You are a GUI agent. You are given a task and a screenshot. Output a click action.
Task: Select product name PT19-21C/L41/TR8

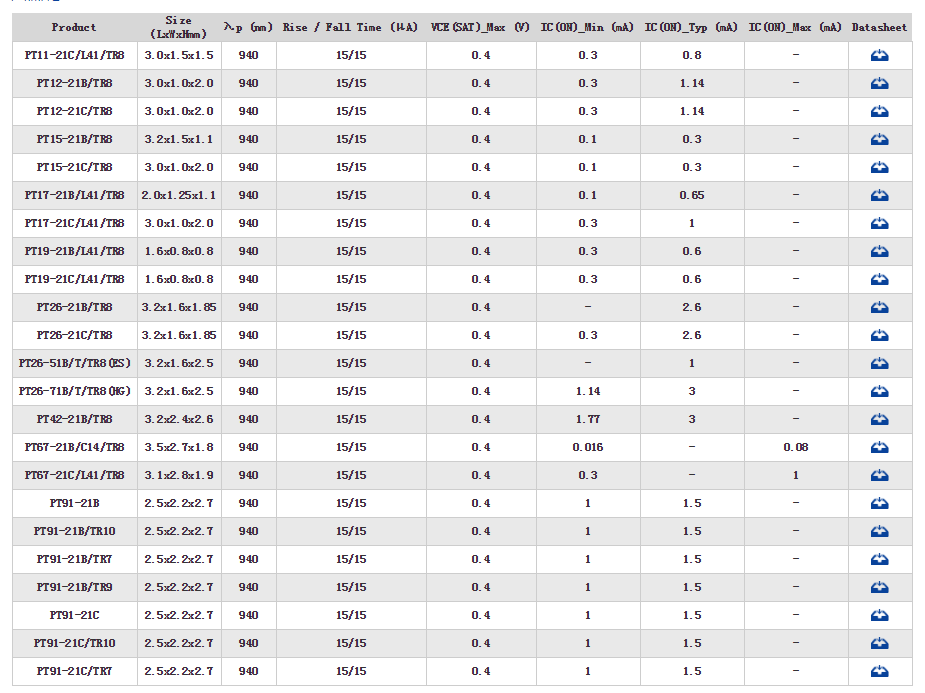[74, 280]
